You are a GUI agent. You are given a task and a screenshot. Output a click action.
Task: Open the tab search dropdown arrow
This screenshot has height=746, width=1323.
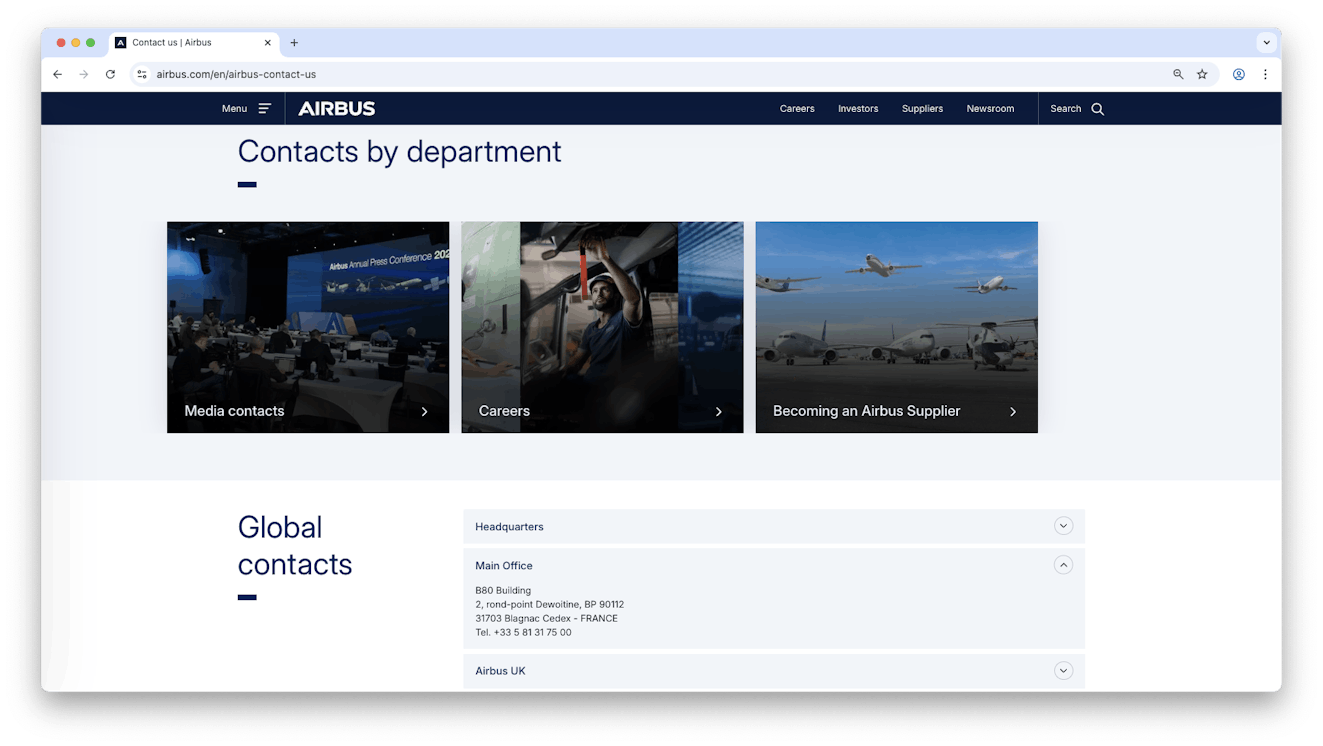pos(1266,43)
